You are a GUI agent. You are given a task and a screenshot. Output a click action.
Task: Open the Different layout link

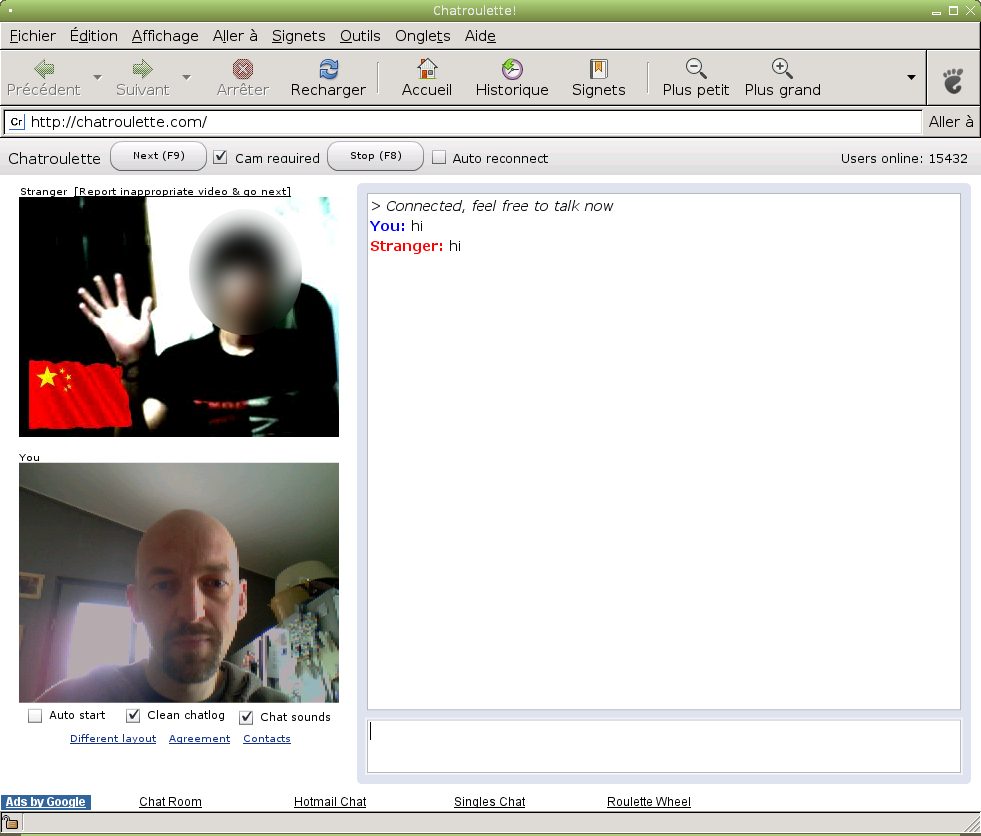point(113,738)
